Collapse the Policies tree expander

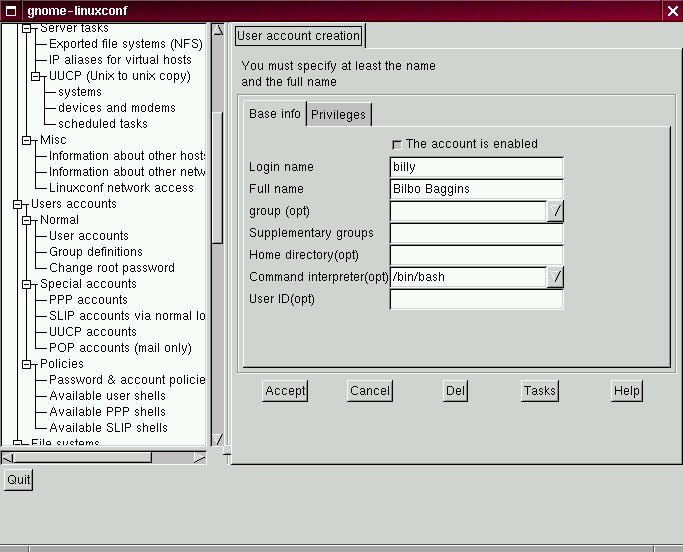tap(28, 364)
